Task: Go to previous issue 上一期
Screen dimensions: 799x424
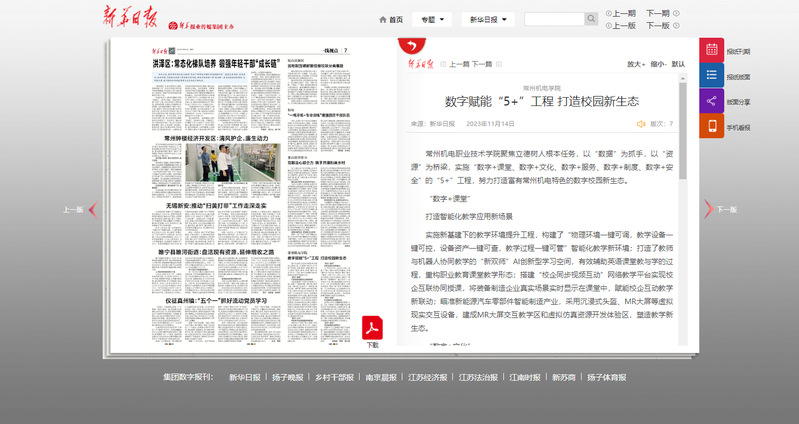Action: tap(624, 13)
